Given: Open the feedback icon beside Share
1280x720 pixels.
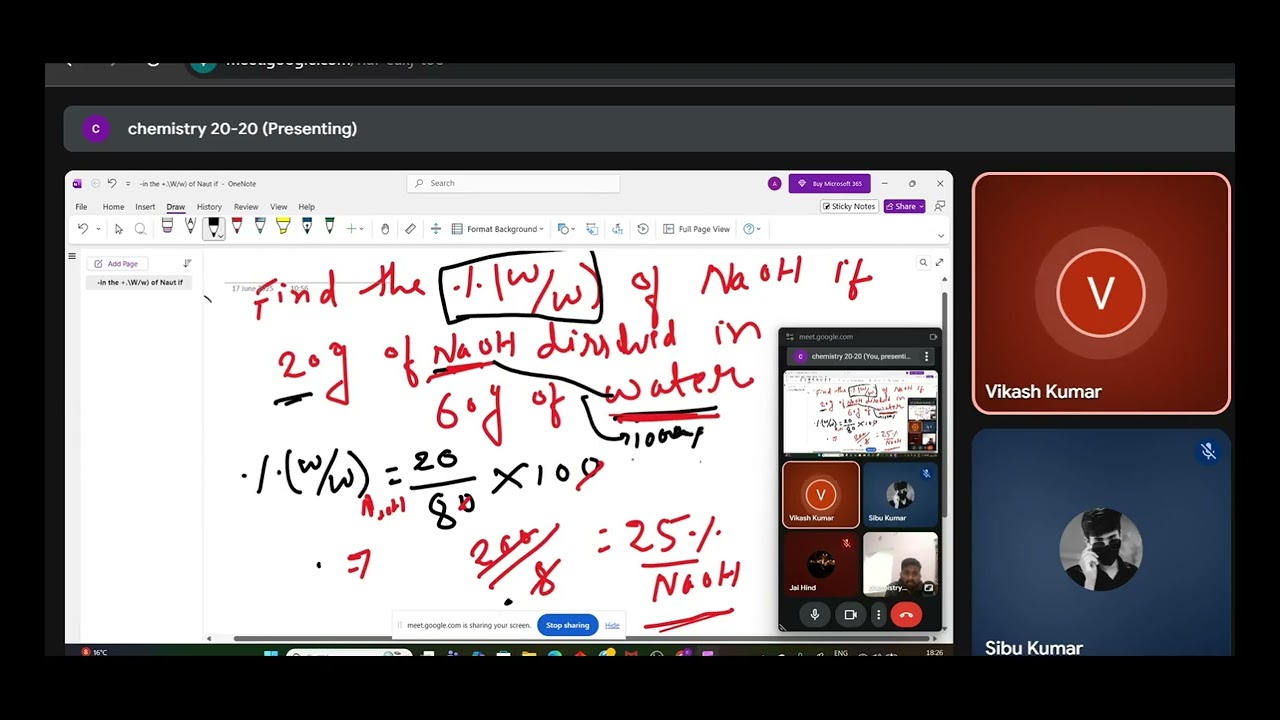Looking at the screenshot, I should pos(940,207).
